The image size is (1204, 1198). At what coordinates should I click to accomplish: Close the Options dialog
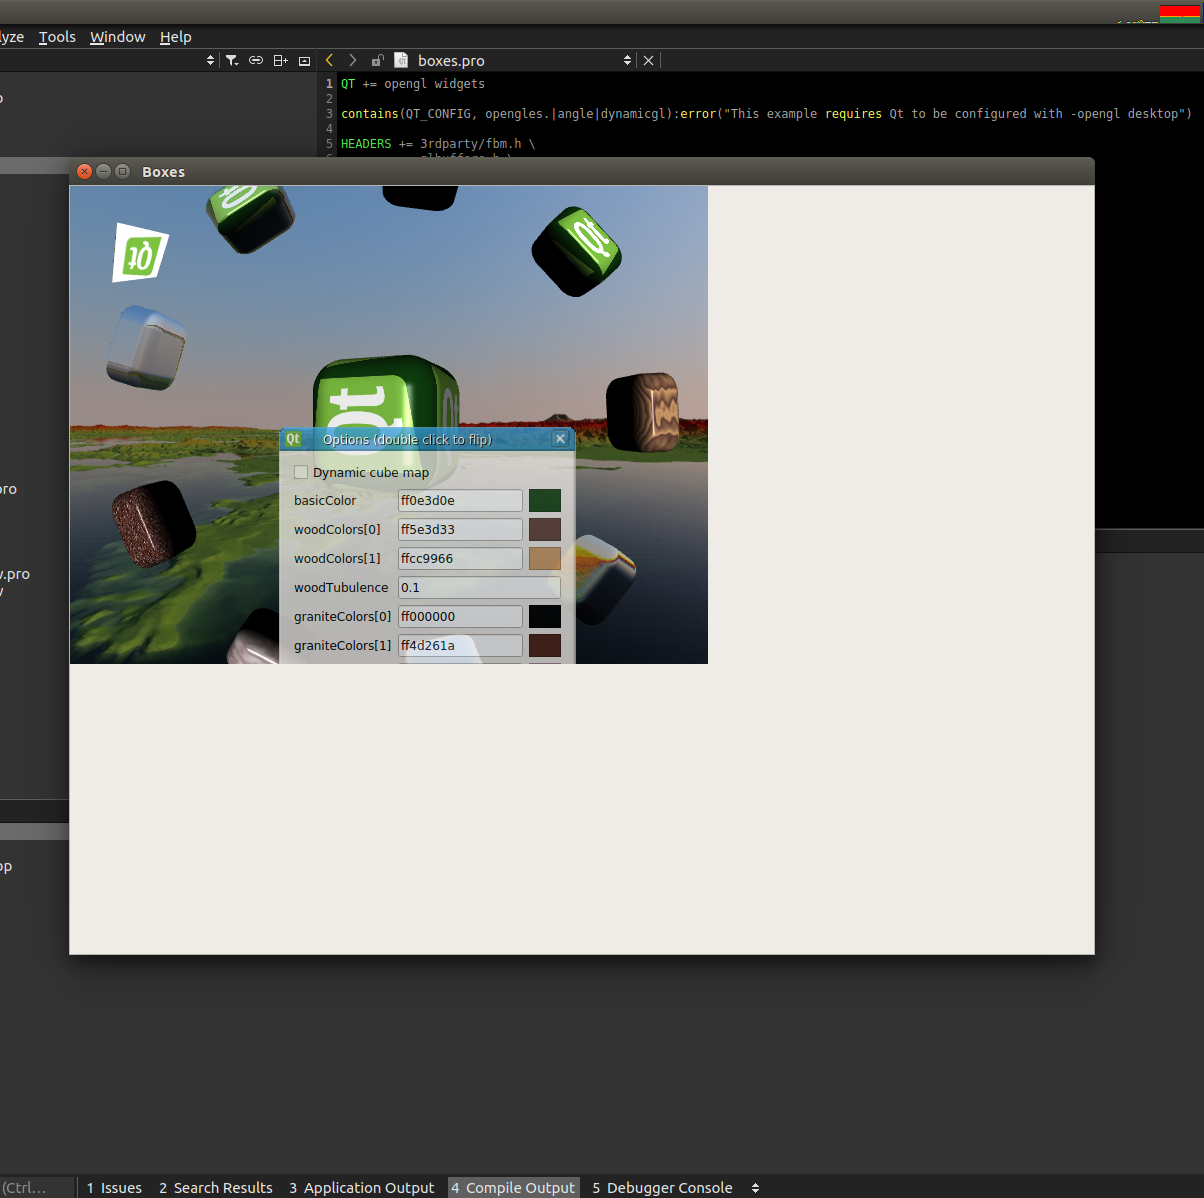pos(560,439)
